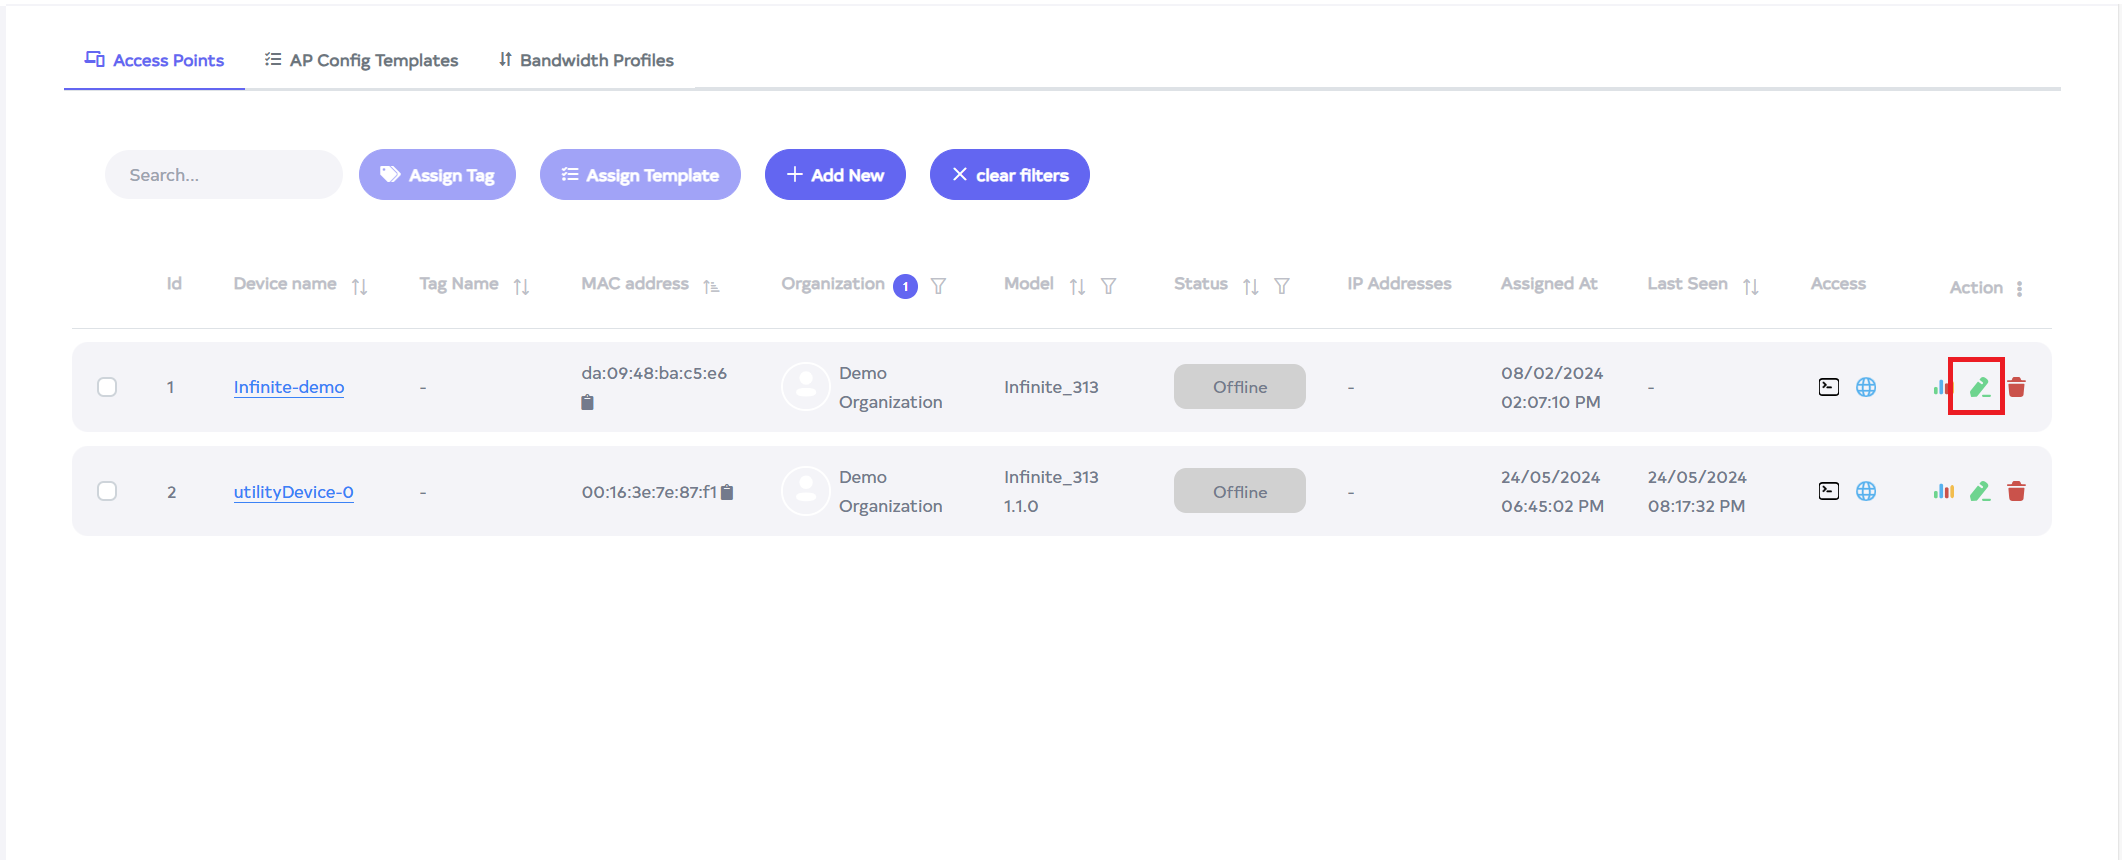Sort table by Device name
Image resolution: width=2122 pixels, height=864 pixels.
point(359,286)
